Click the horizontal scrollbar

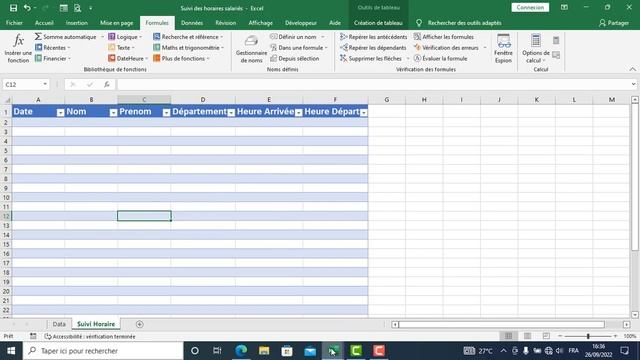click(502, 324)
